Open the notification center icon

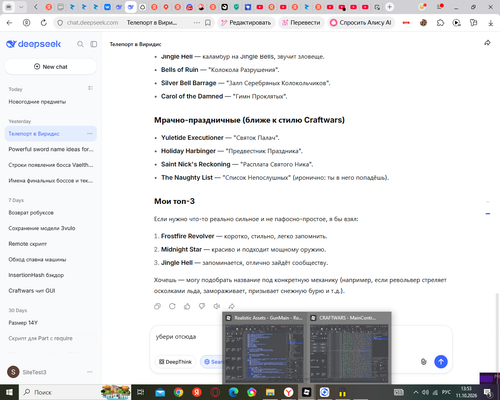(488, 392)
